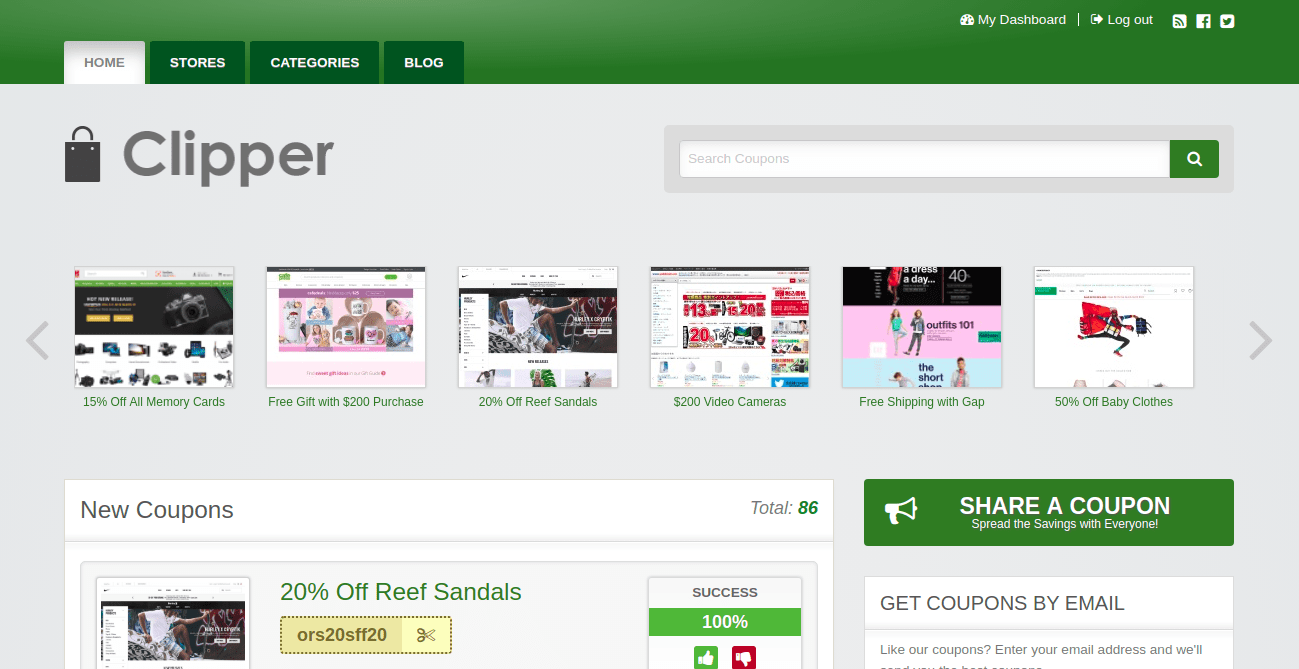Open the 50% Off Baby Clothes link

coord(1114,402)
